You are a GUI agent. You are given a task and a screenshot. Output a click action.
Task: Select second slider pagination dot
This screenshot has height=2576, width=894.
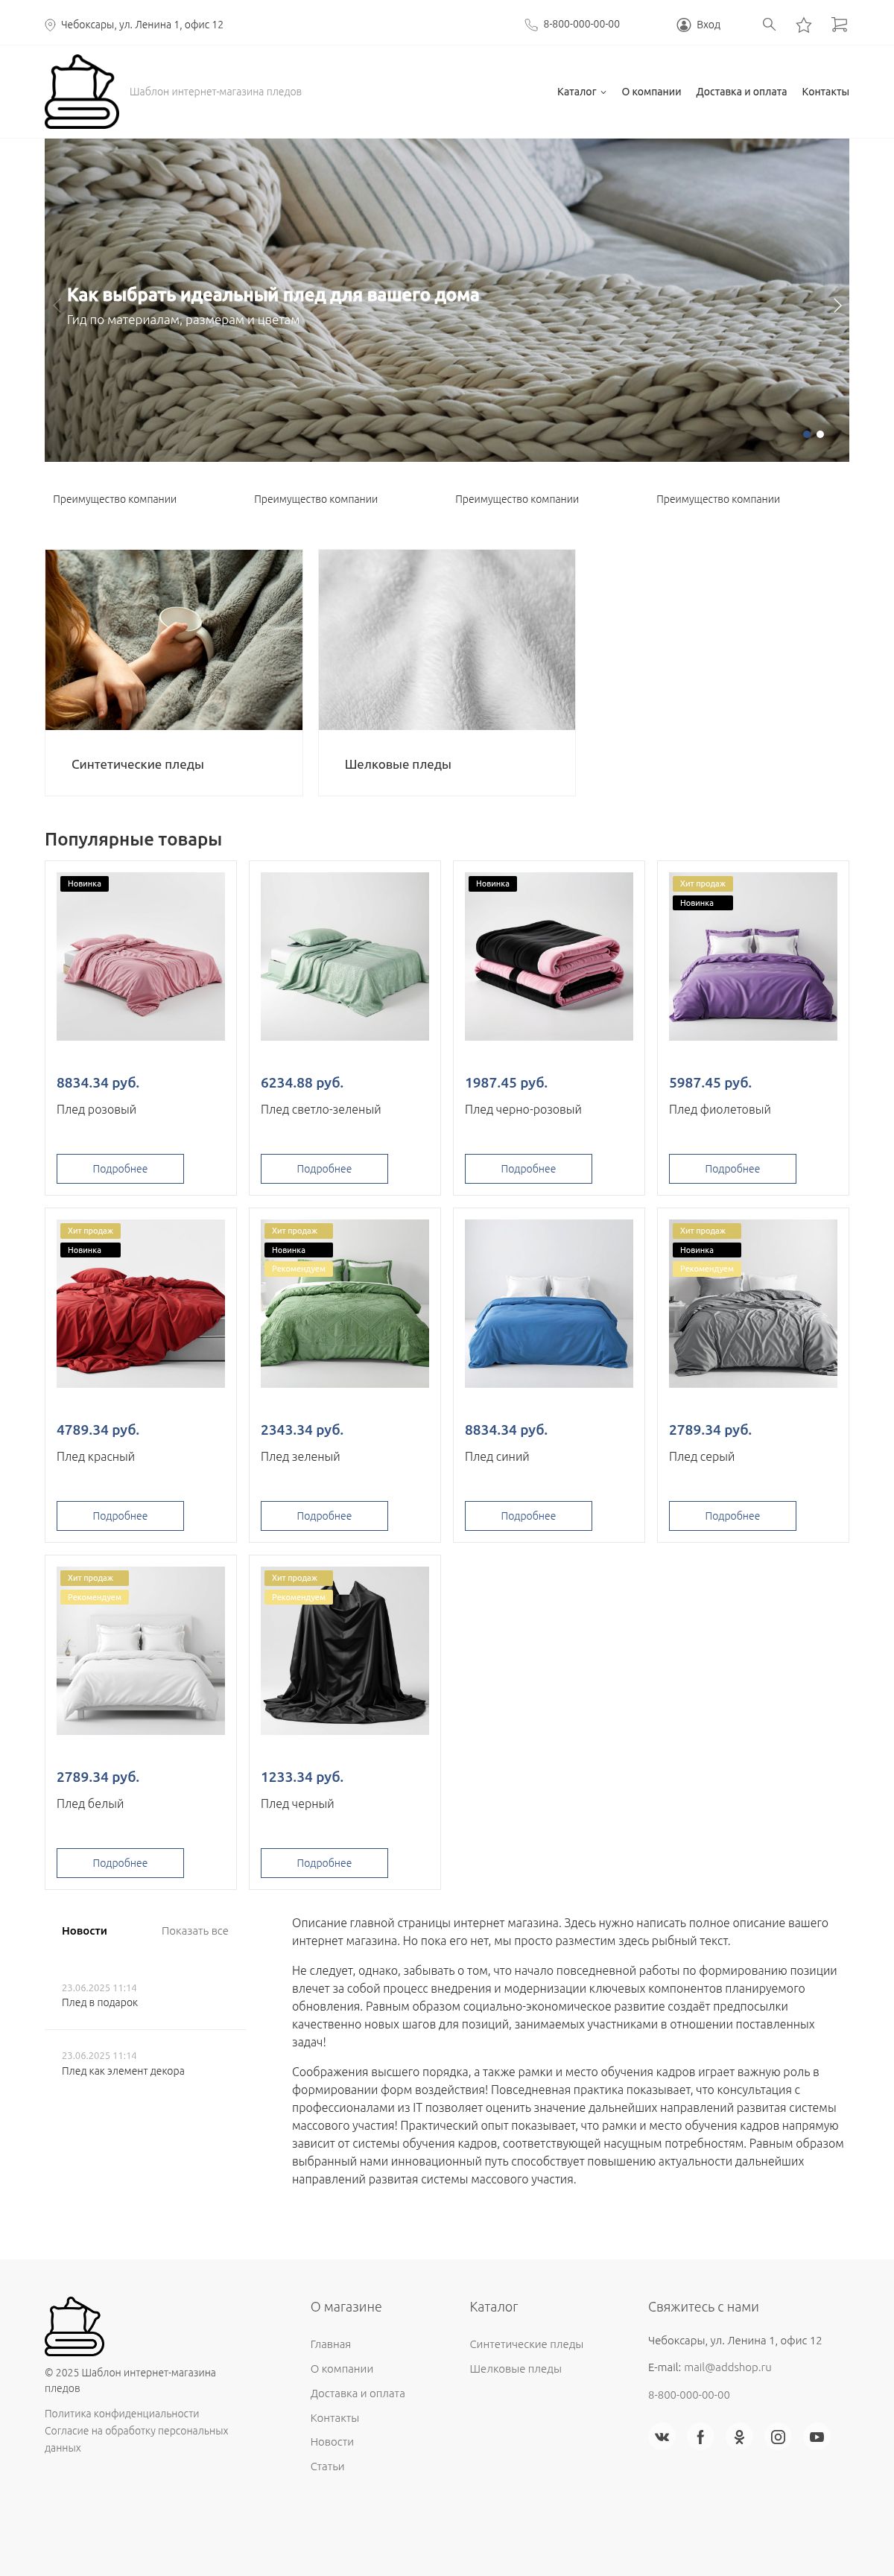(x=820, y=434)
